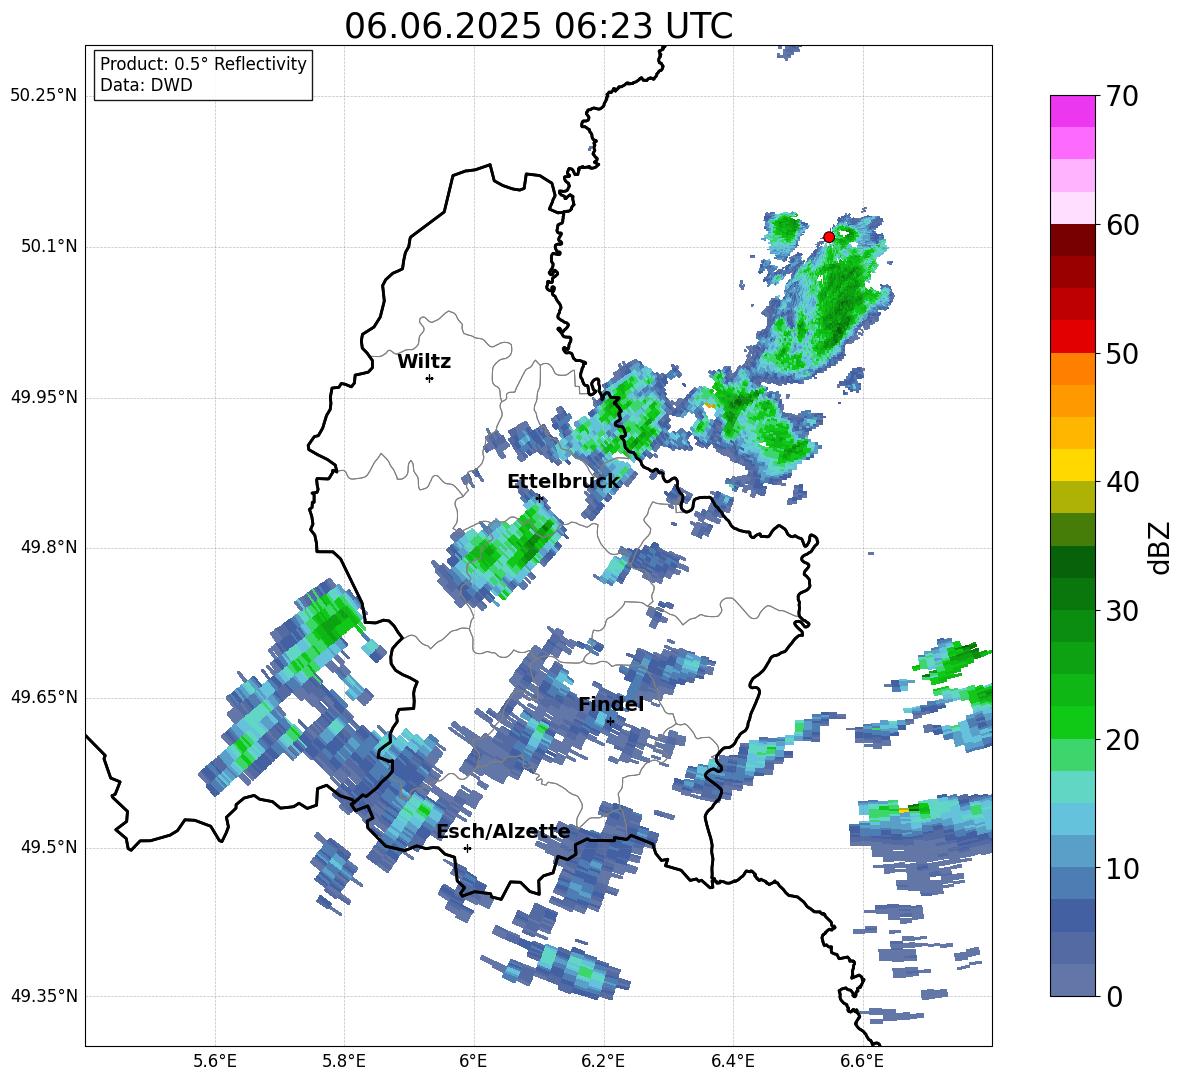Click the 'Product: 0.5° Reflectivity' label
This screenshot has width=1184, height=1081.
click(203, 64)
